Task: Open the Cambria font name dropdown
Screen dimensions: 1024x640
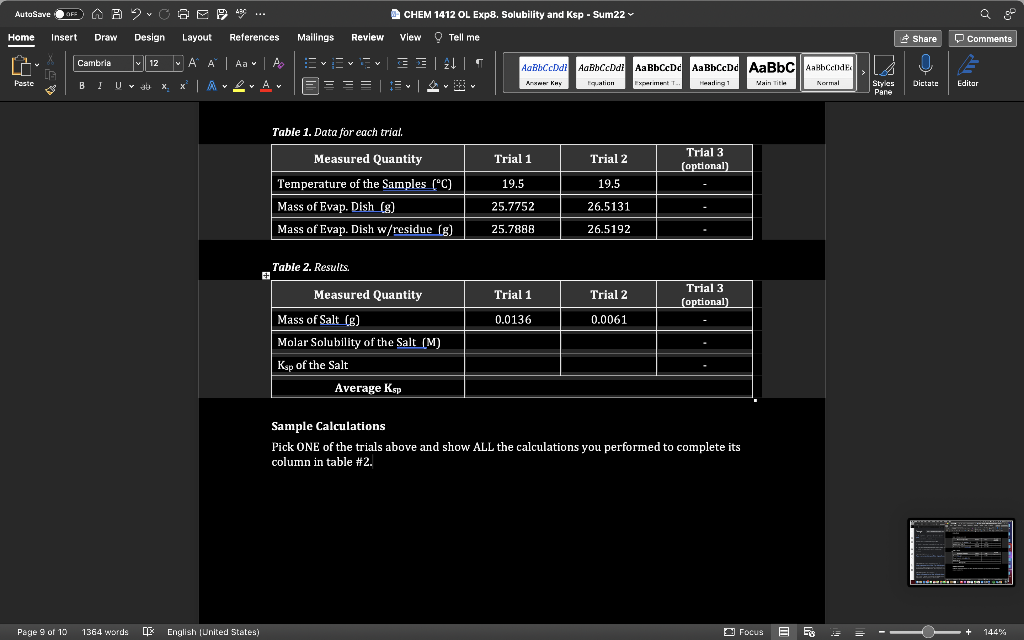Action: click(138, 63)
